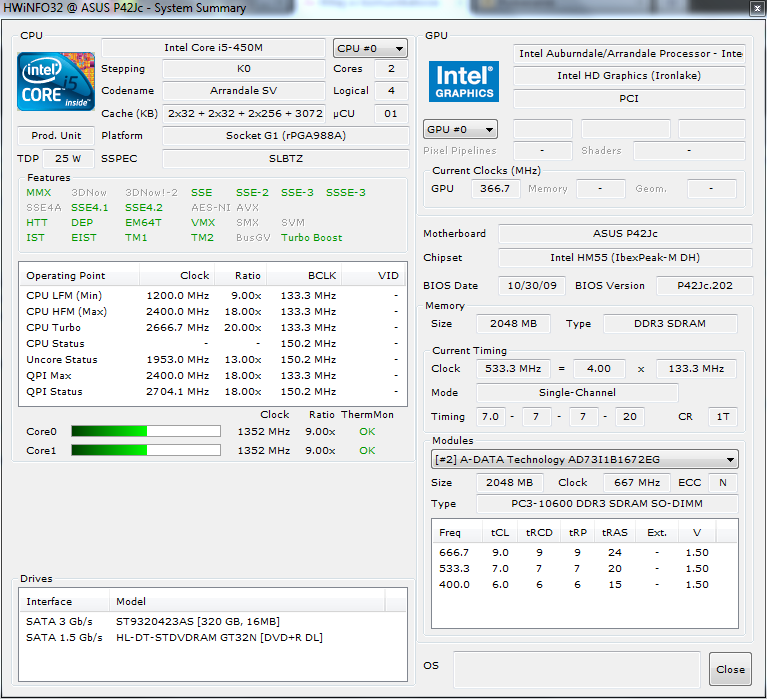Select the CPU Status row
The width and height of the screenshot is (767, 699).
point(213,343)
